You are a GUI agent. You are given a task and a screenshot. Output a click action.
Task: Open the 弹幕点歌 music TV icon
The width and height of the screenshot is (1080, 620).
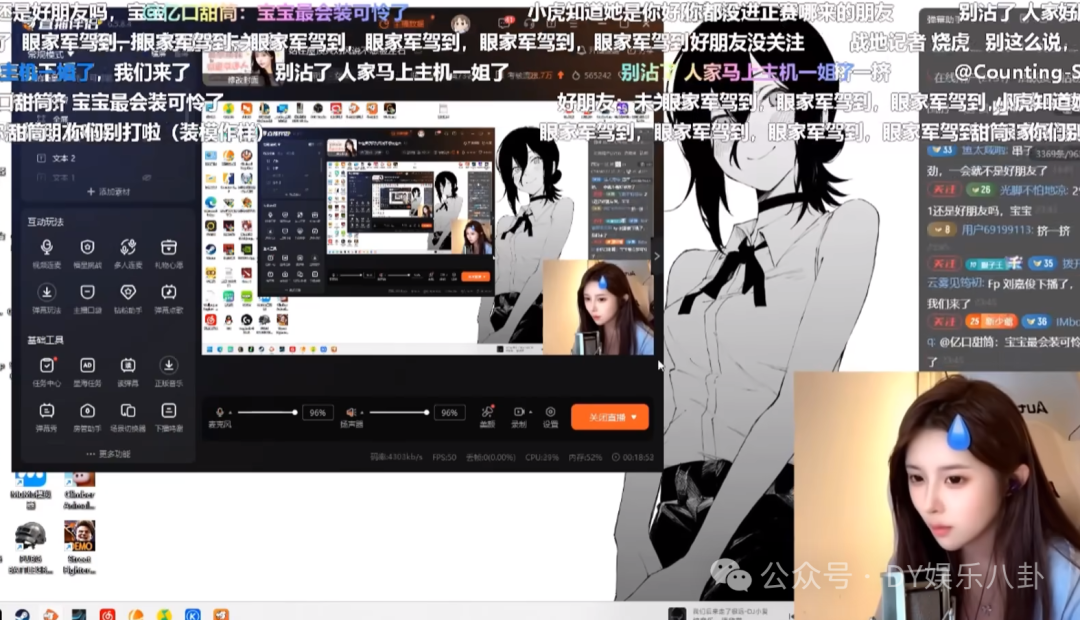(168, 292)
